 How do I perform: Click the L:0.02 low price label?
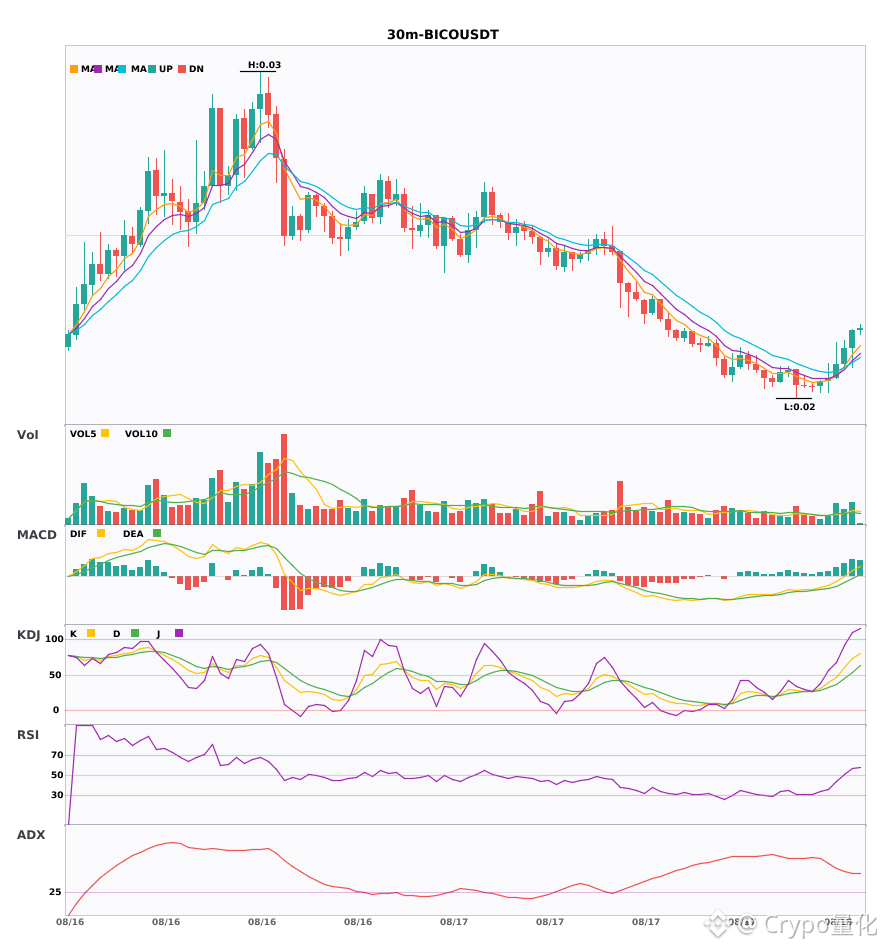tap(800, 407)
